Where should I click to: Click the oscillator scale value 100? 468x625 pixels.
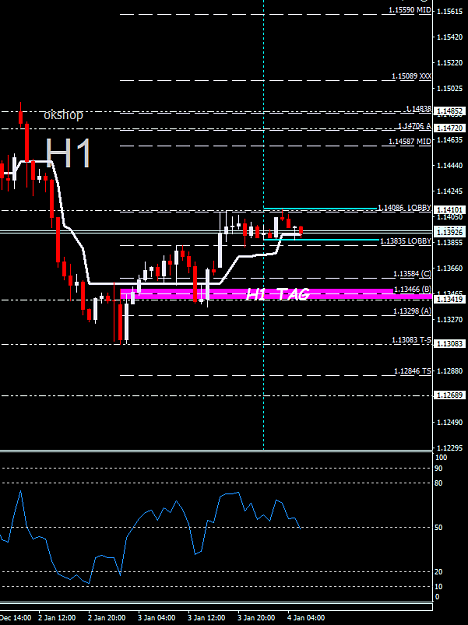click(441, 458)
